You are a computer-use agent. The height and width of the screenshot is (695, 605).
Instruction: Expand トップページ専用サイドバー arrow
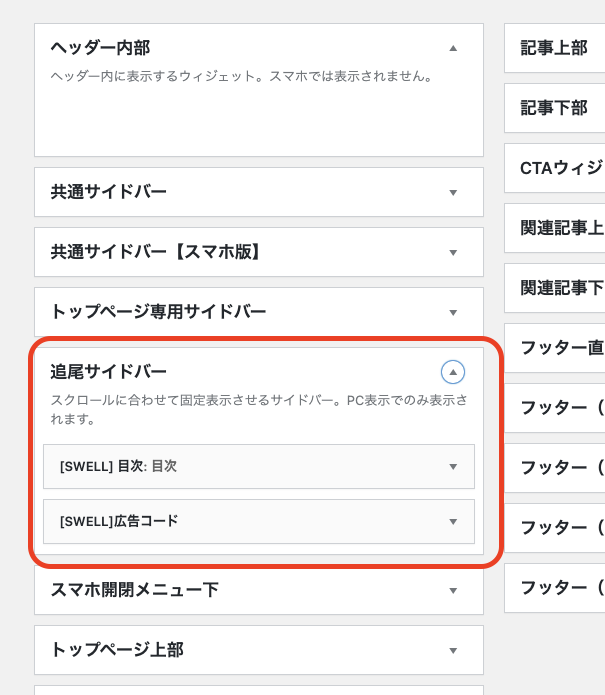(x=453, y=312)
